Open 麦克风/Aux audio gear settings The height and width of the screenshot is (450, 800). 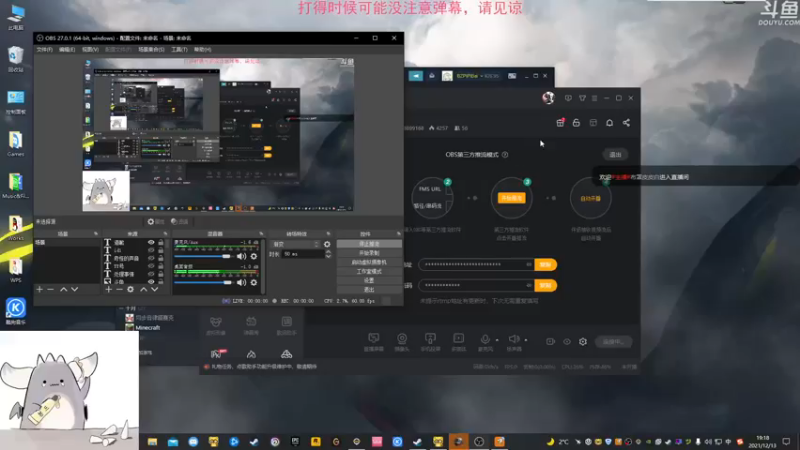click(x=254, y=256)
